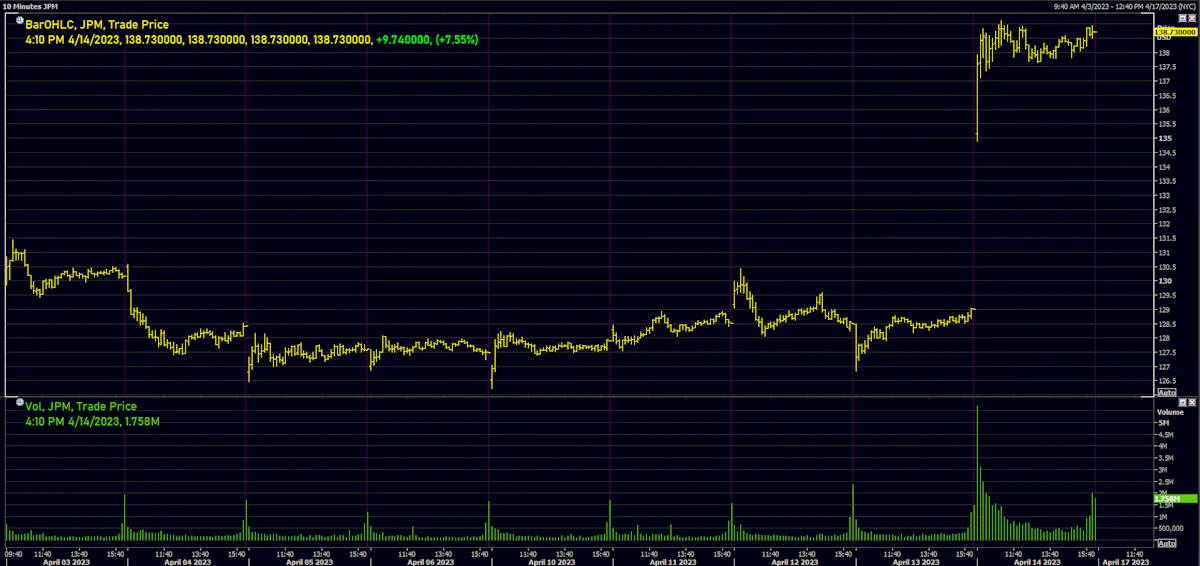Click the April 11 2023 date label
1200x566 pixels.
(673, 561)
